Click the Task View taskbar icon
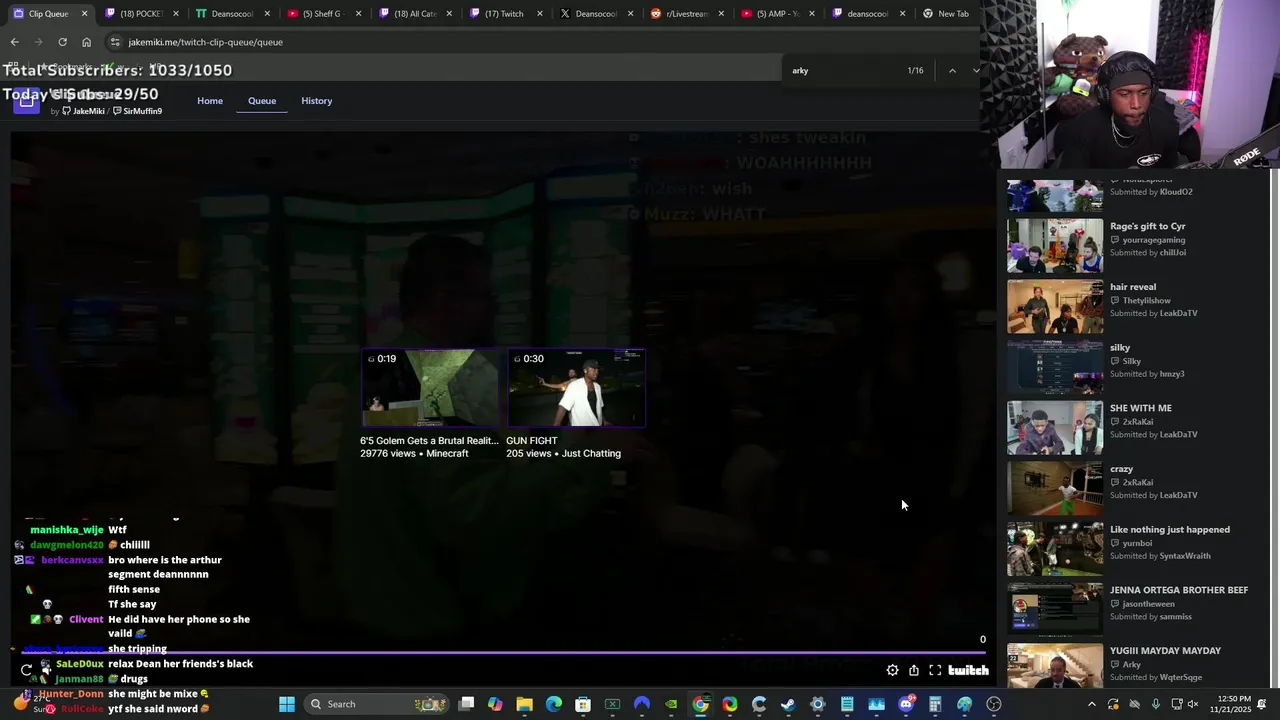This screenshot has height=720, width=1280. 466,704
